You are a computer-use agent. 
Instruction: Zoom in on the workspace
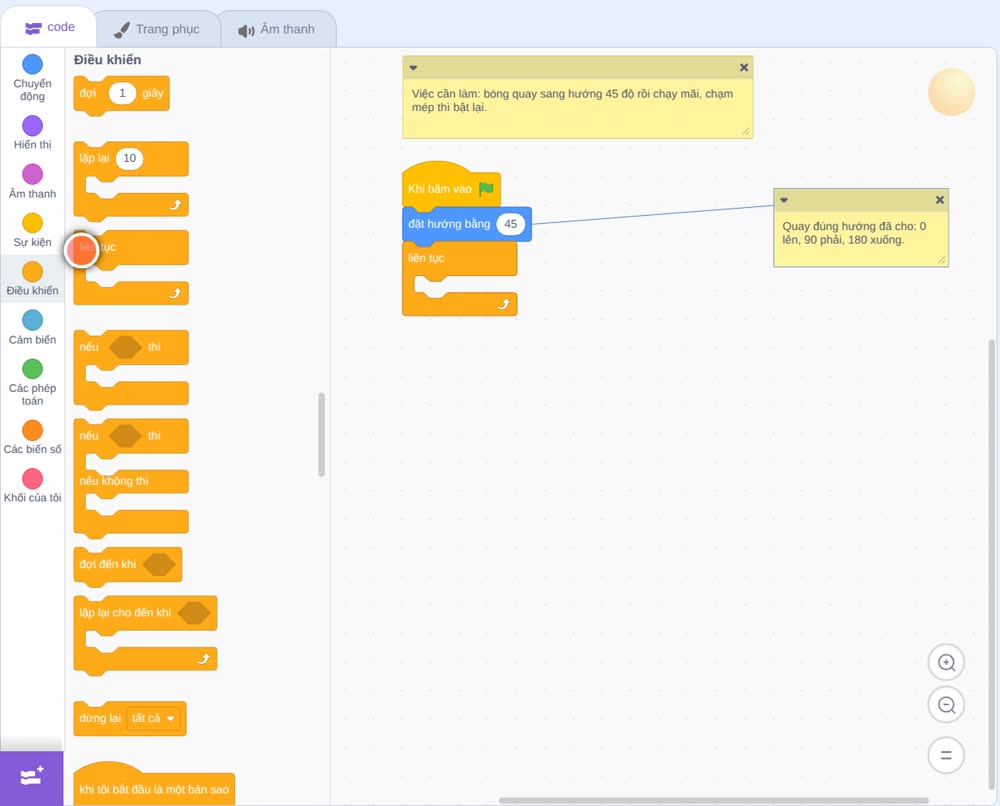tap(946, 663)
